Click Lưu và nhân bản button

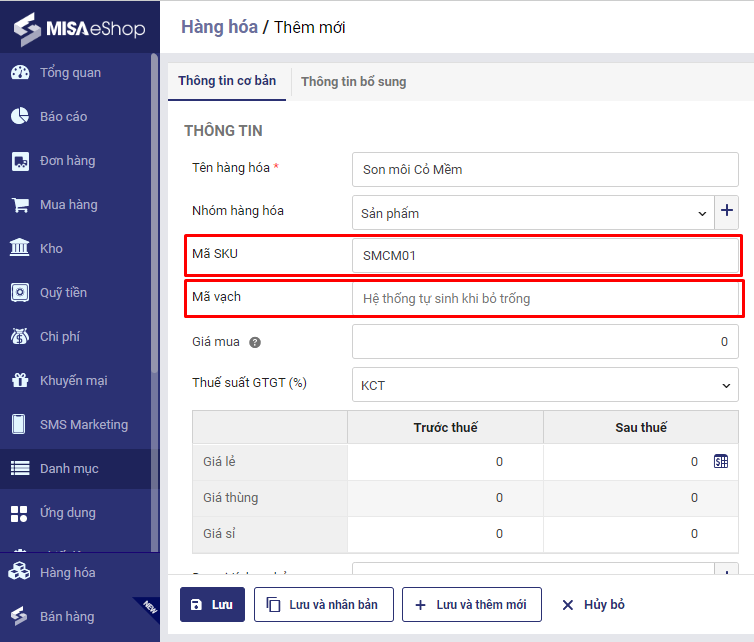(x=324, y=604)
